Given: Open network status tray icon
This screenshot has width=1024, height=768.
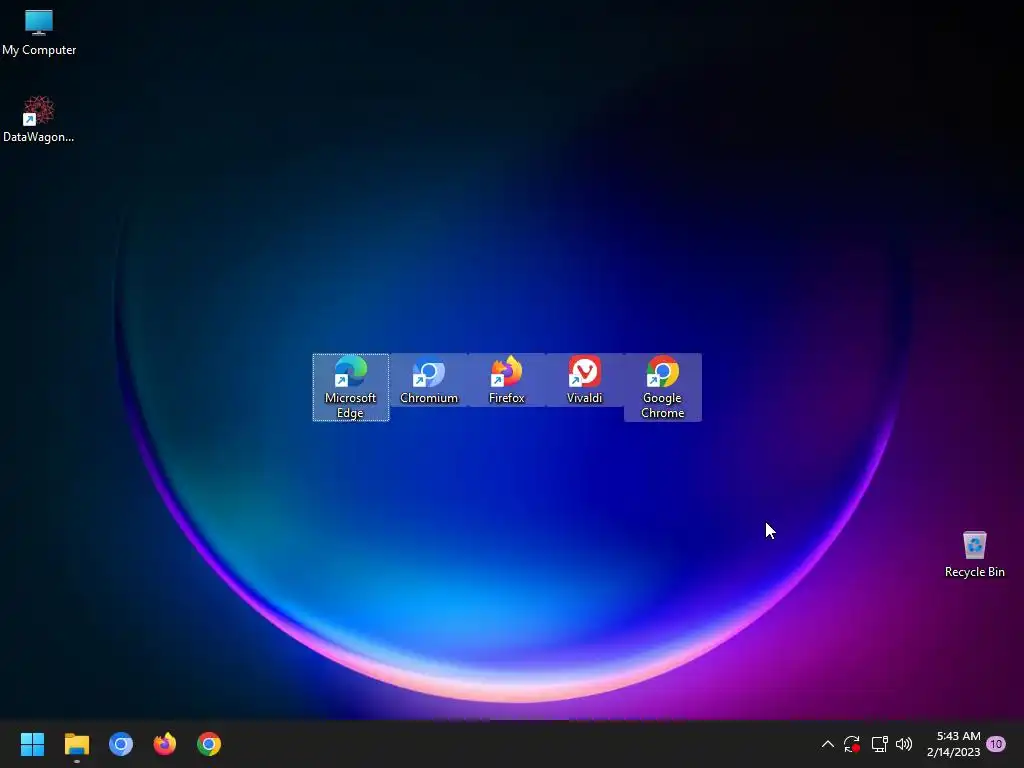Looking at the screenshot, I should coord(879,744).
